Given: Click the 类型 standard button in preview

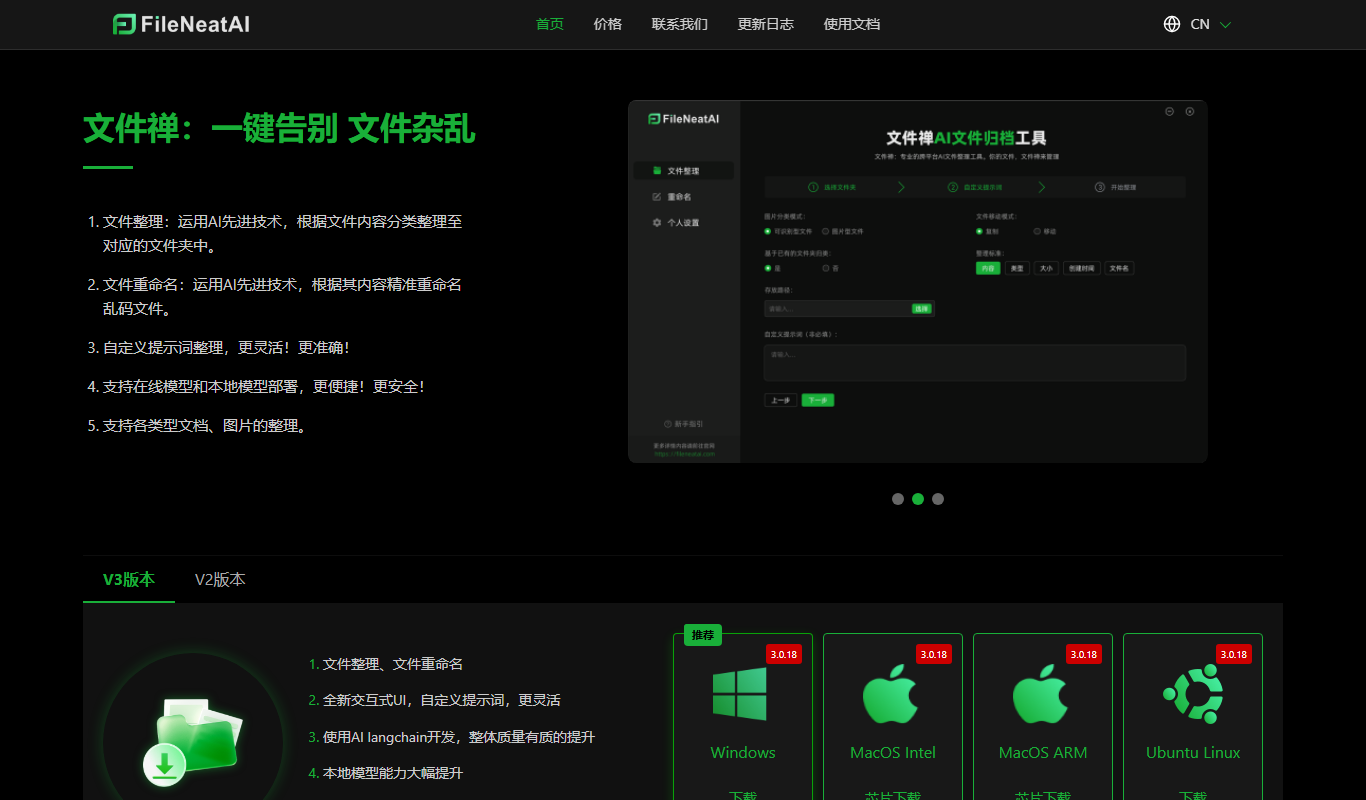Looking at the screenshot, I should [1017, 268].
